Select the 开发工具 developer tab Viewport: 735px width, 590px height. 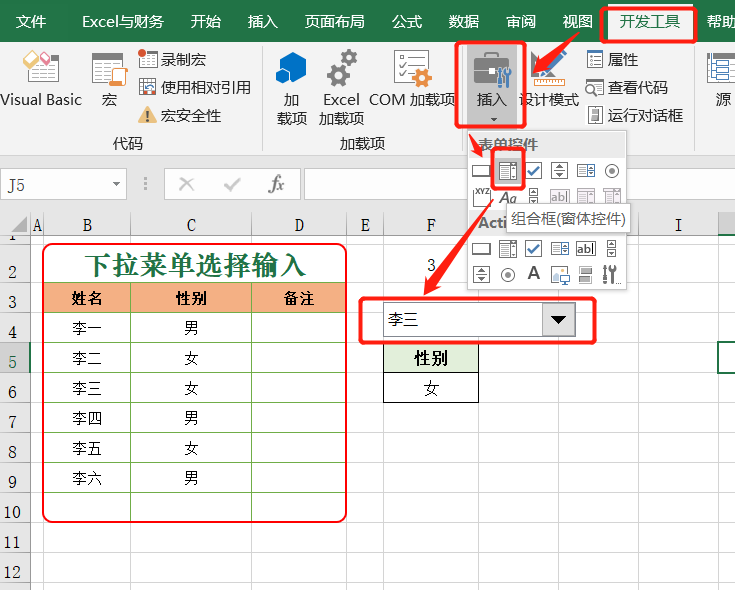coord(650,22)
